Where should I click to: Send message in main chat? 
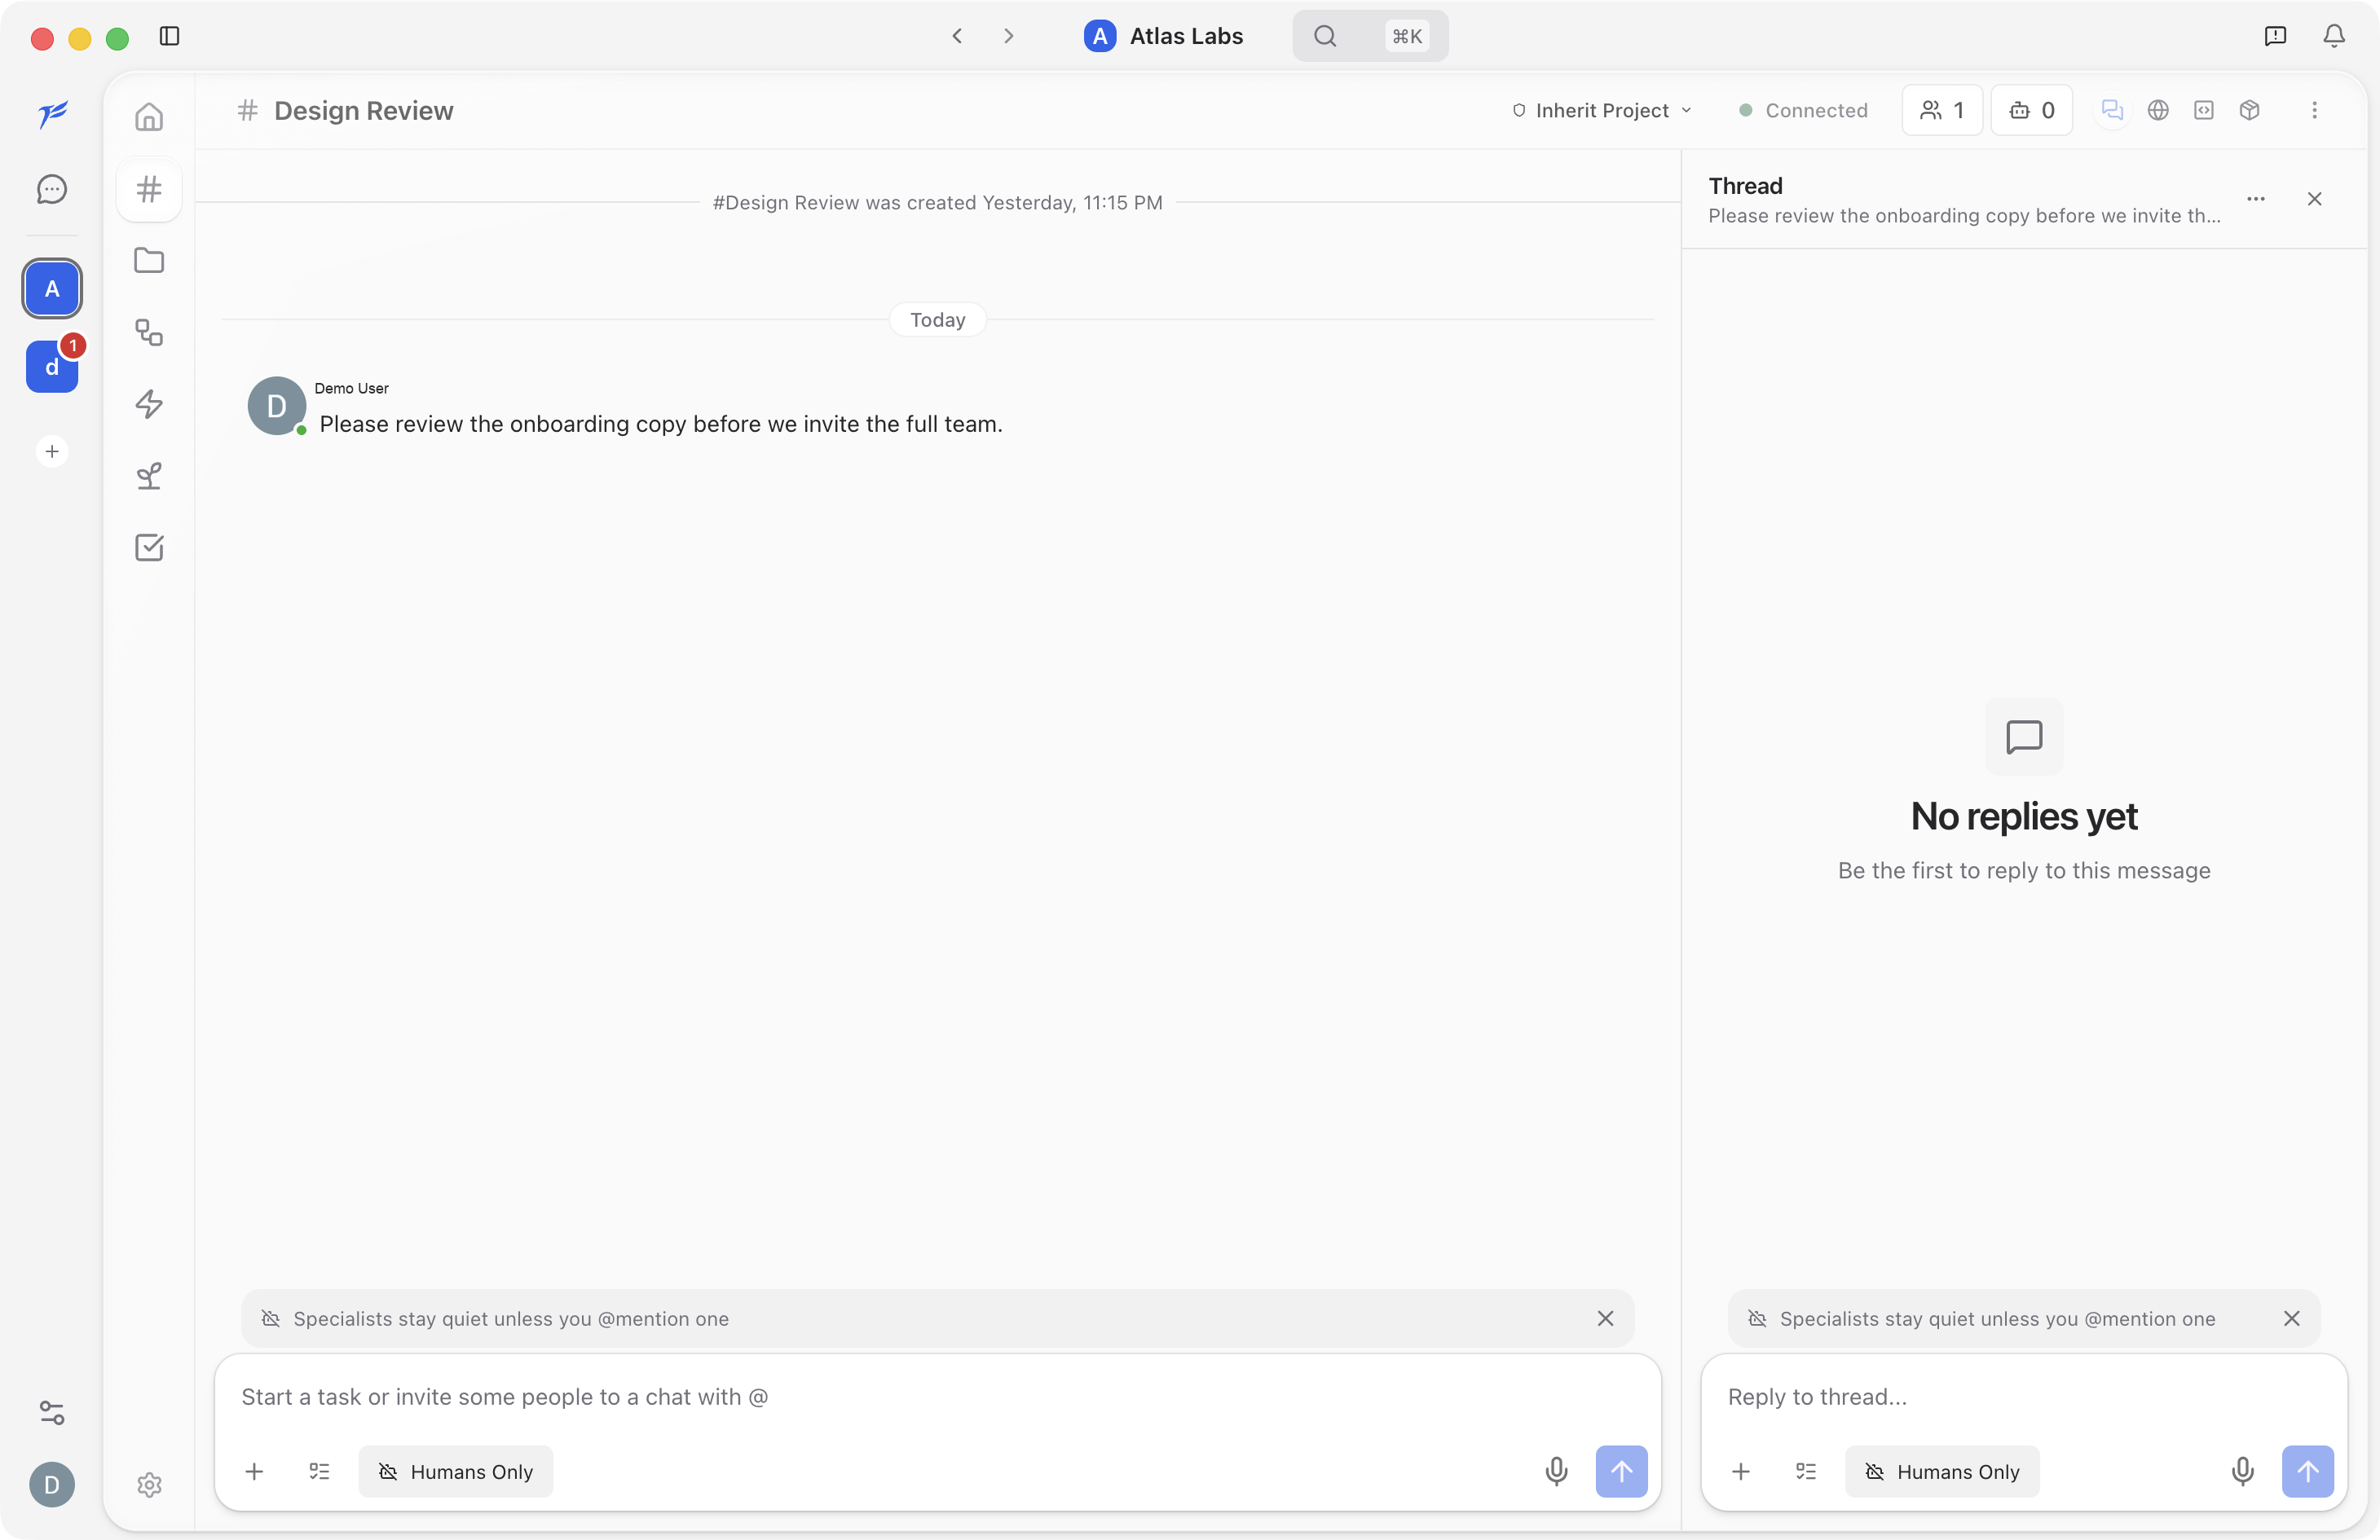point(1621,1472)
